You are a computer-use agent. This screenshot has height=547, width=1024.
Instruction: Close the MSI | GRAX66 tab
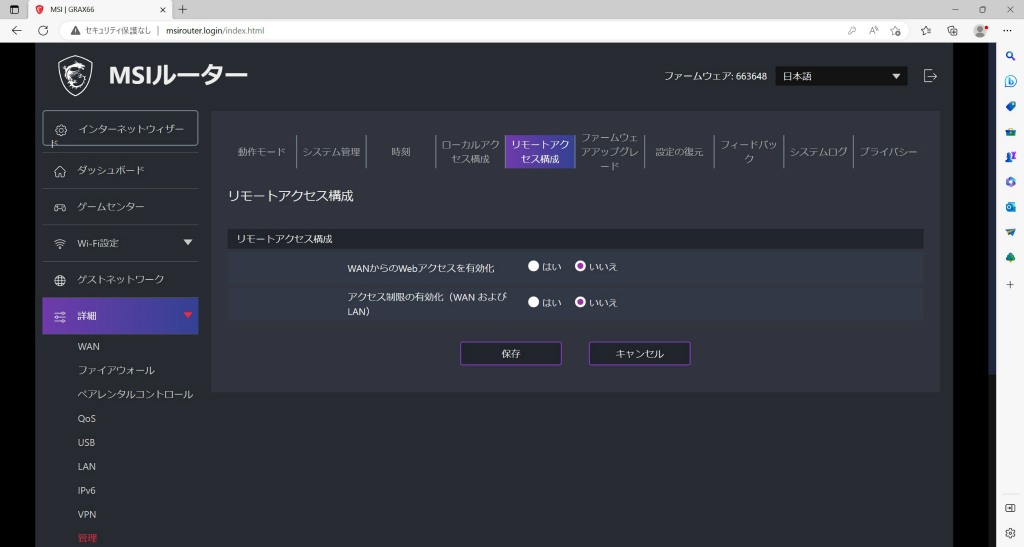pos(163,10)
